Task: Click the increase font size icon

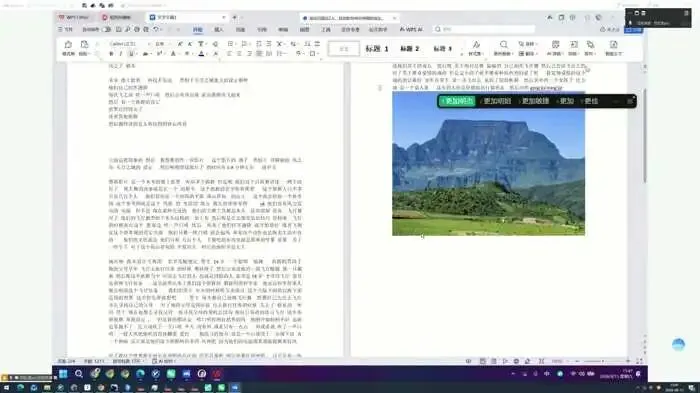Action: pos(180,44)
